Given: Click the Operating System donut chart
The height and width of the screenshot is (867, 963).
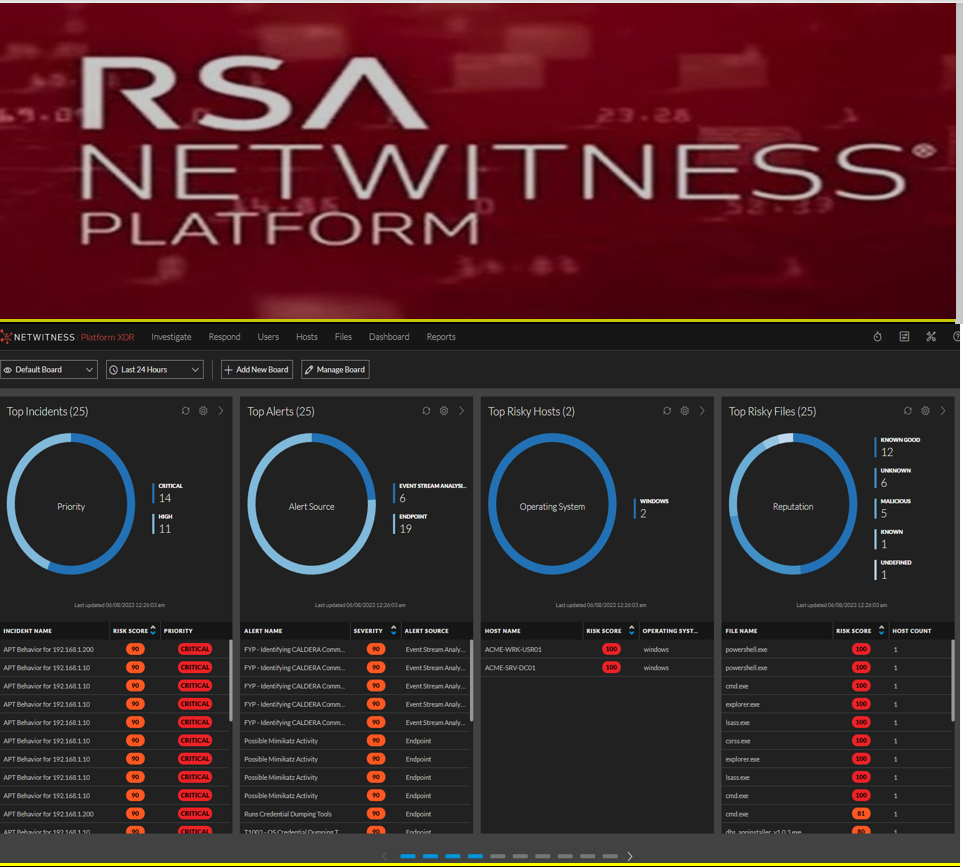Looking at the screenshot, I should coord(553,504).
